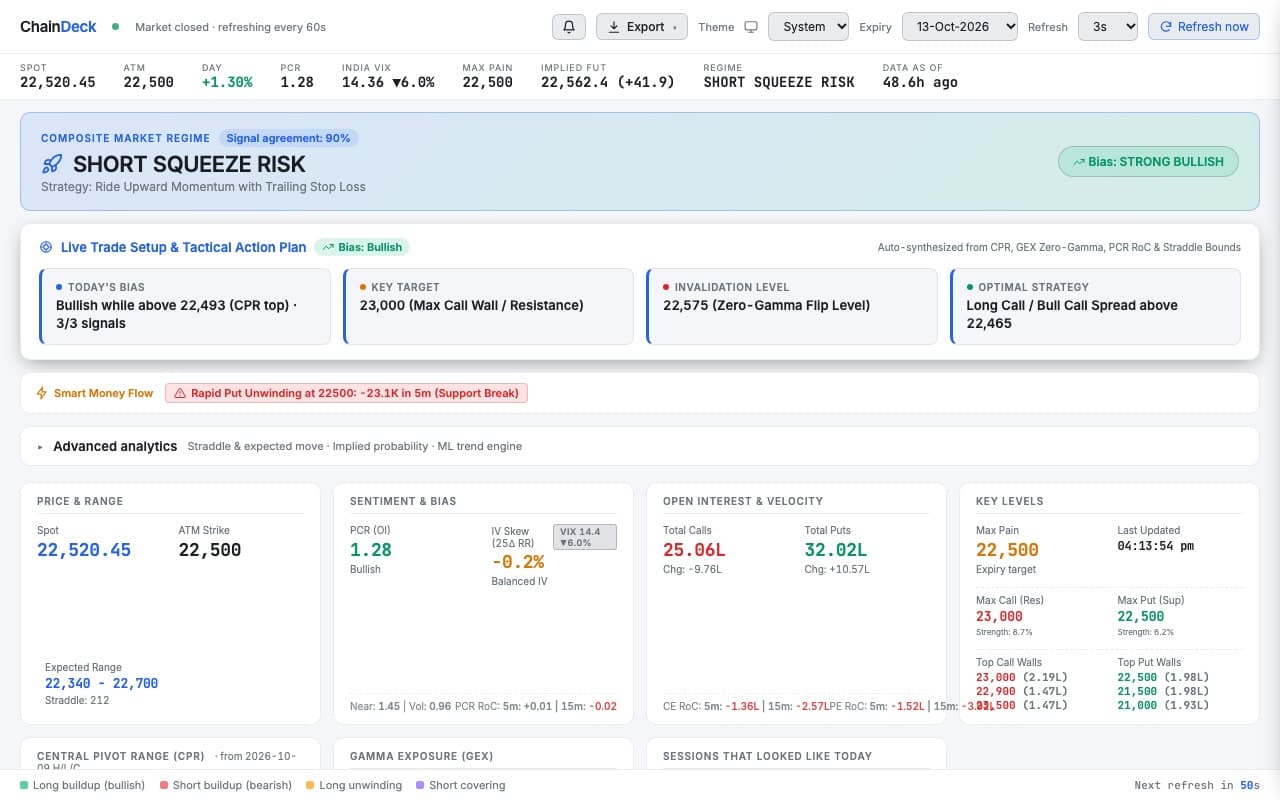
Task: Click the green market status dot
Action: tap(116, 27)
